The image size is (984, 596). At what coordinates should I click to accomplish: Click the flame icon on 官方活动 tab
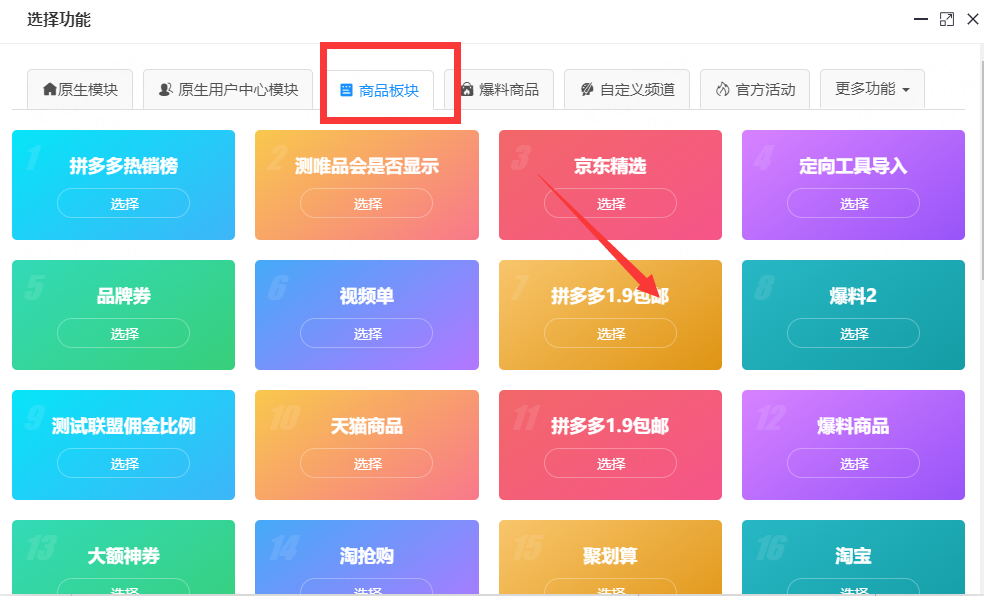click(723, 90)
